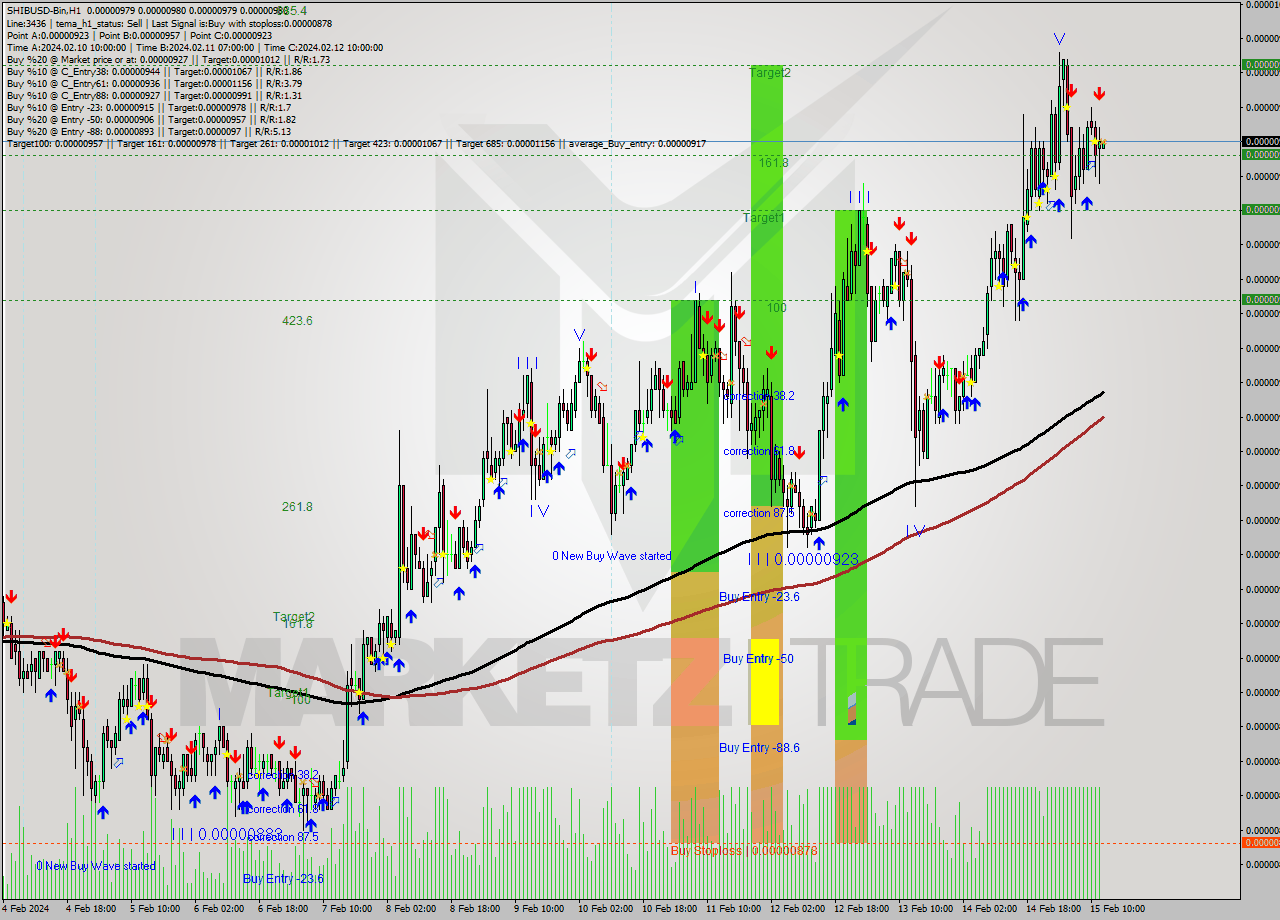Screen dimensions: 1280x920
Task: Click the '6 Feb 02:00' time label
Action: pos(219,909)
